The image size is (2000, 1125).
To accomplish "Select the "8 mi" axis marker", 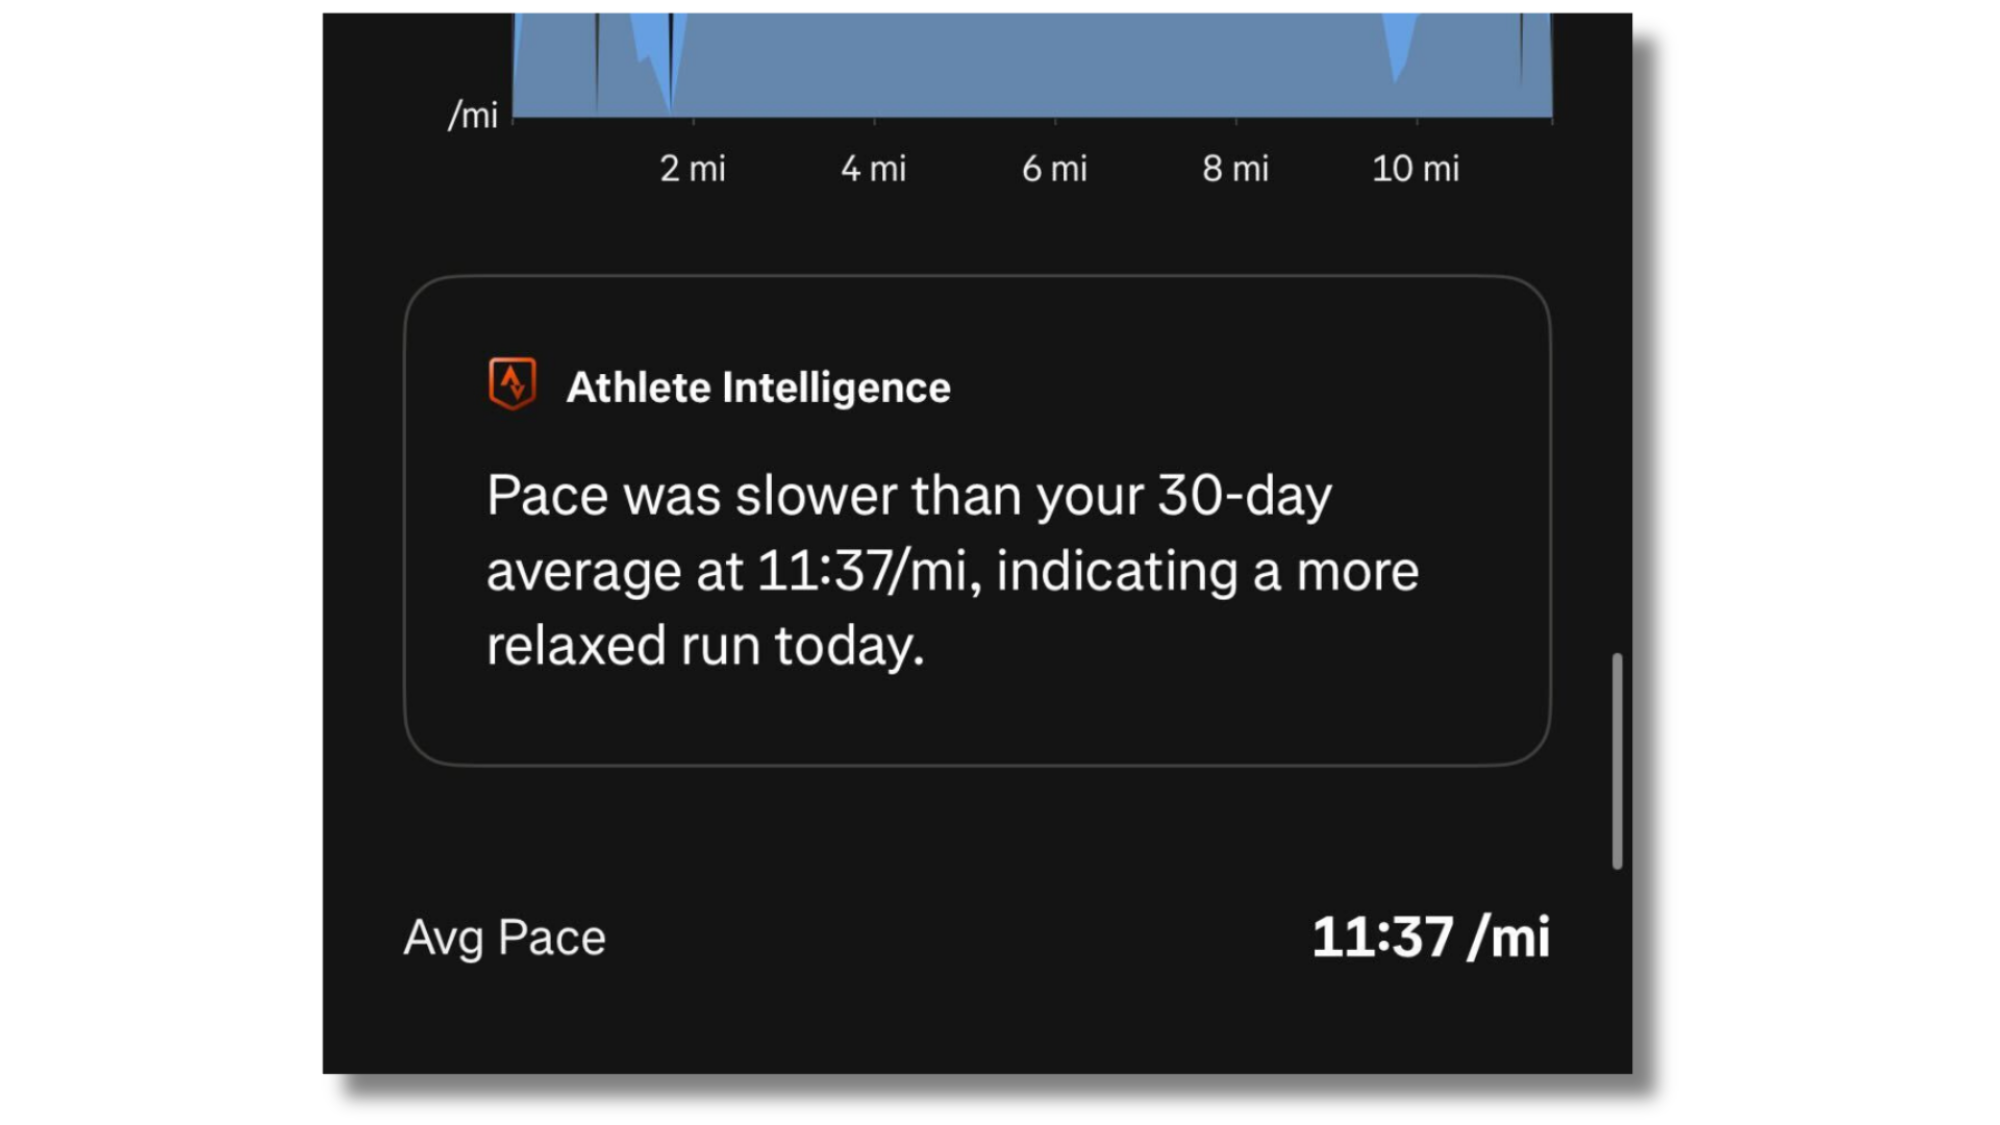I will coord(1235,169).
